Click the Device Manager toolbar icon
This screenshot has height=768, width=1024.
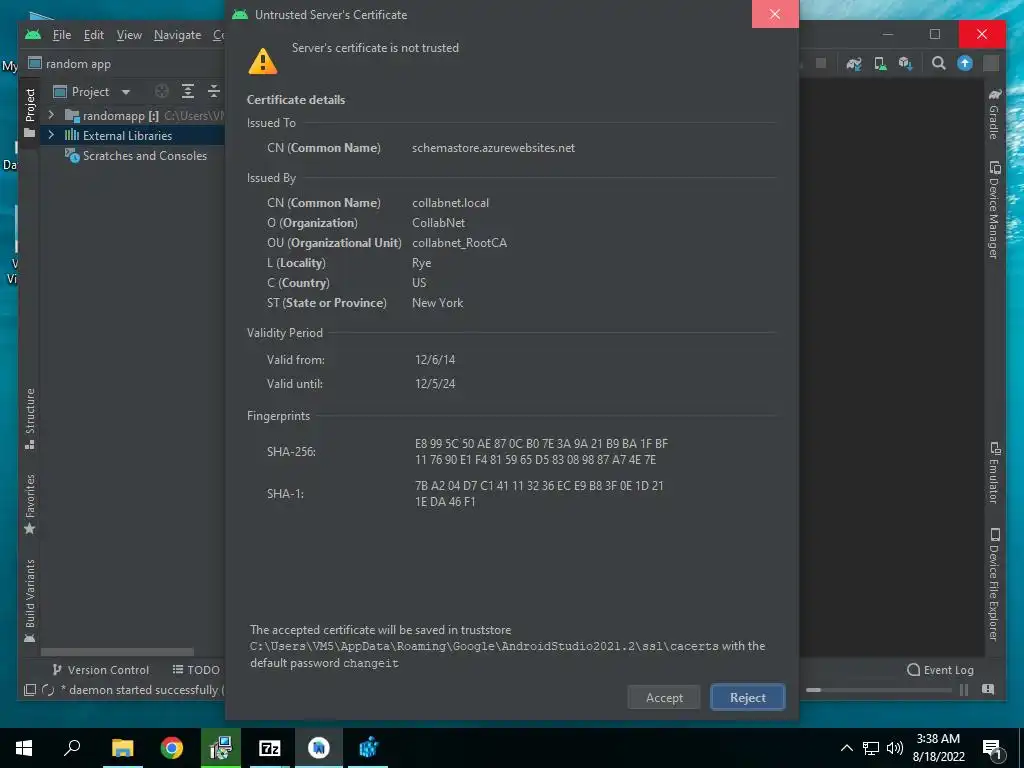(x=880, y=63)
